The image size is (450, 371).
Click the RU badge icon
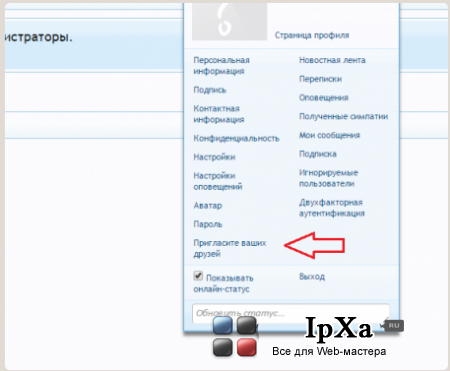click(x=394, y=325)
